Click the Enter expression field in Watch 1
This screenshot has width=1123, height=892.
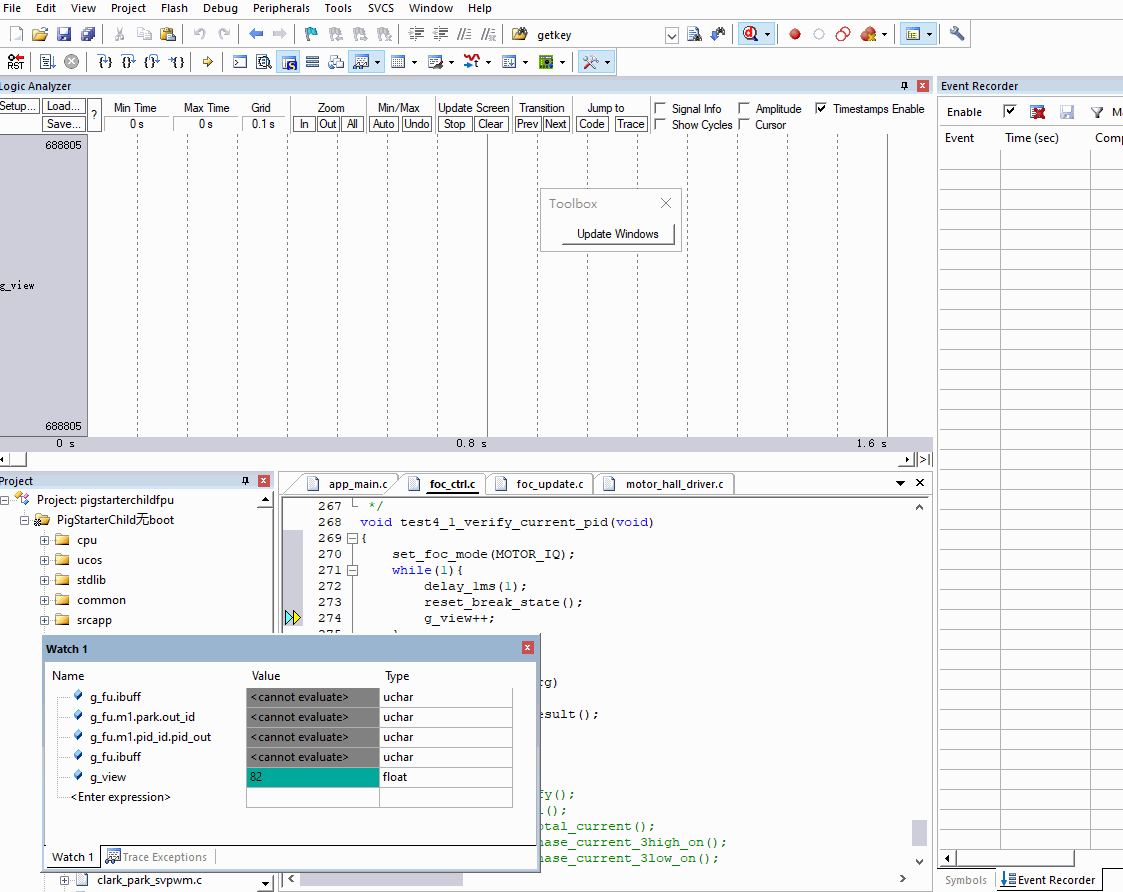[120, 797]
